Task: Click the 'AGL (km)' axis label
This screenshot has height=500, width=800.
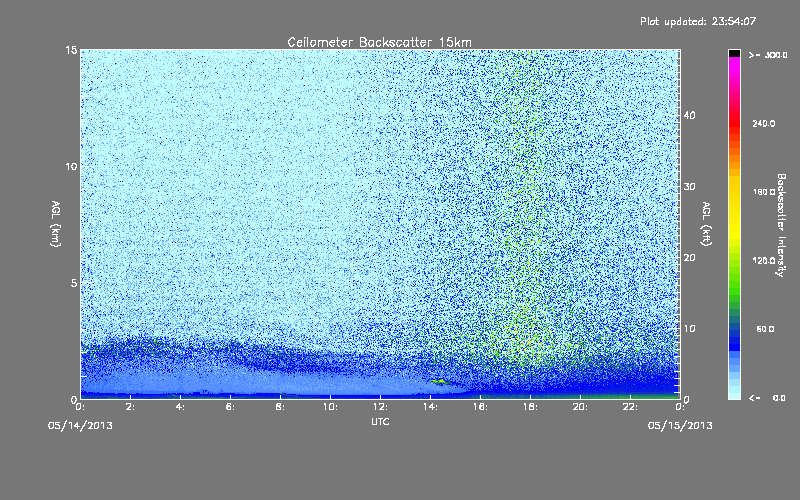Action: 56,224
